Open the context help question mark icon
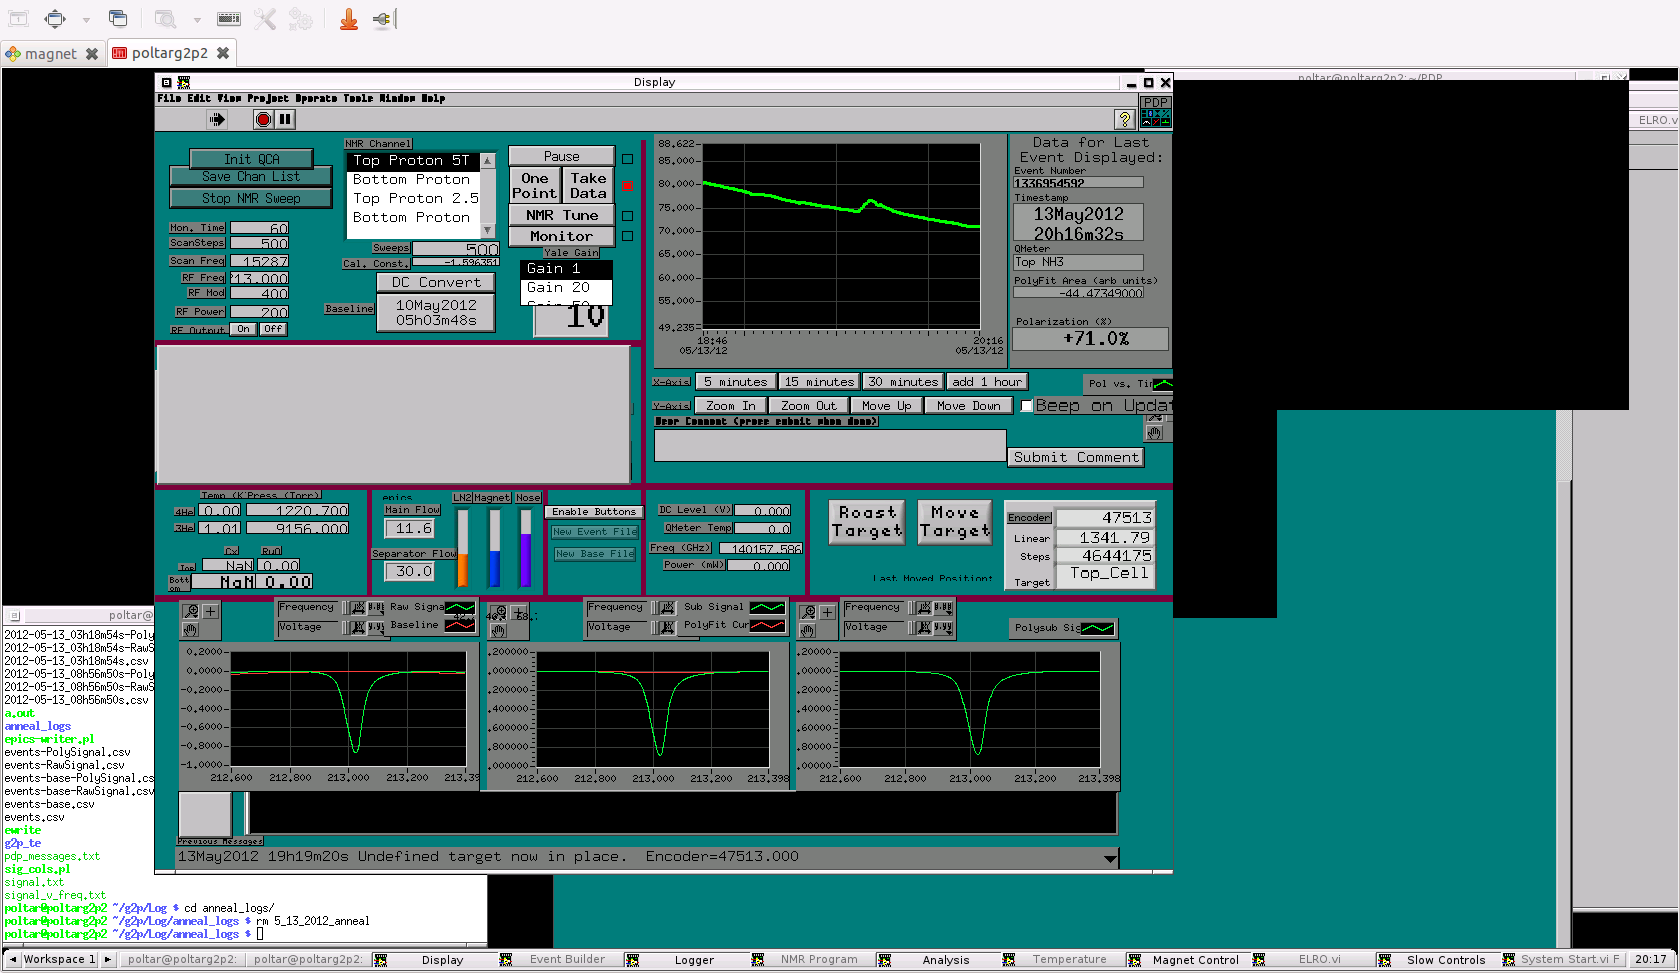This screenshot has width=1680, height=973. coord(1125,119)
